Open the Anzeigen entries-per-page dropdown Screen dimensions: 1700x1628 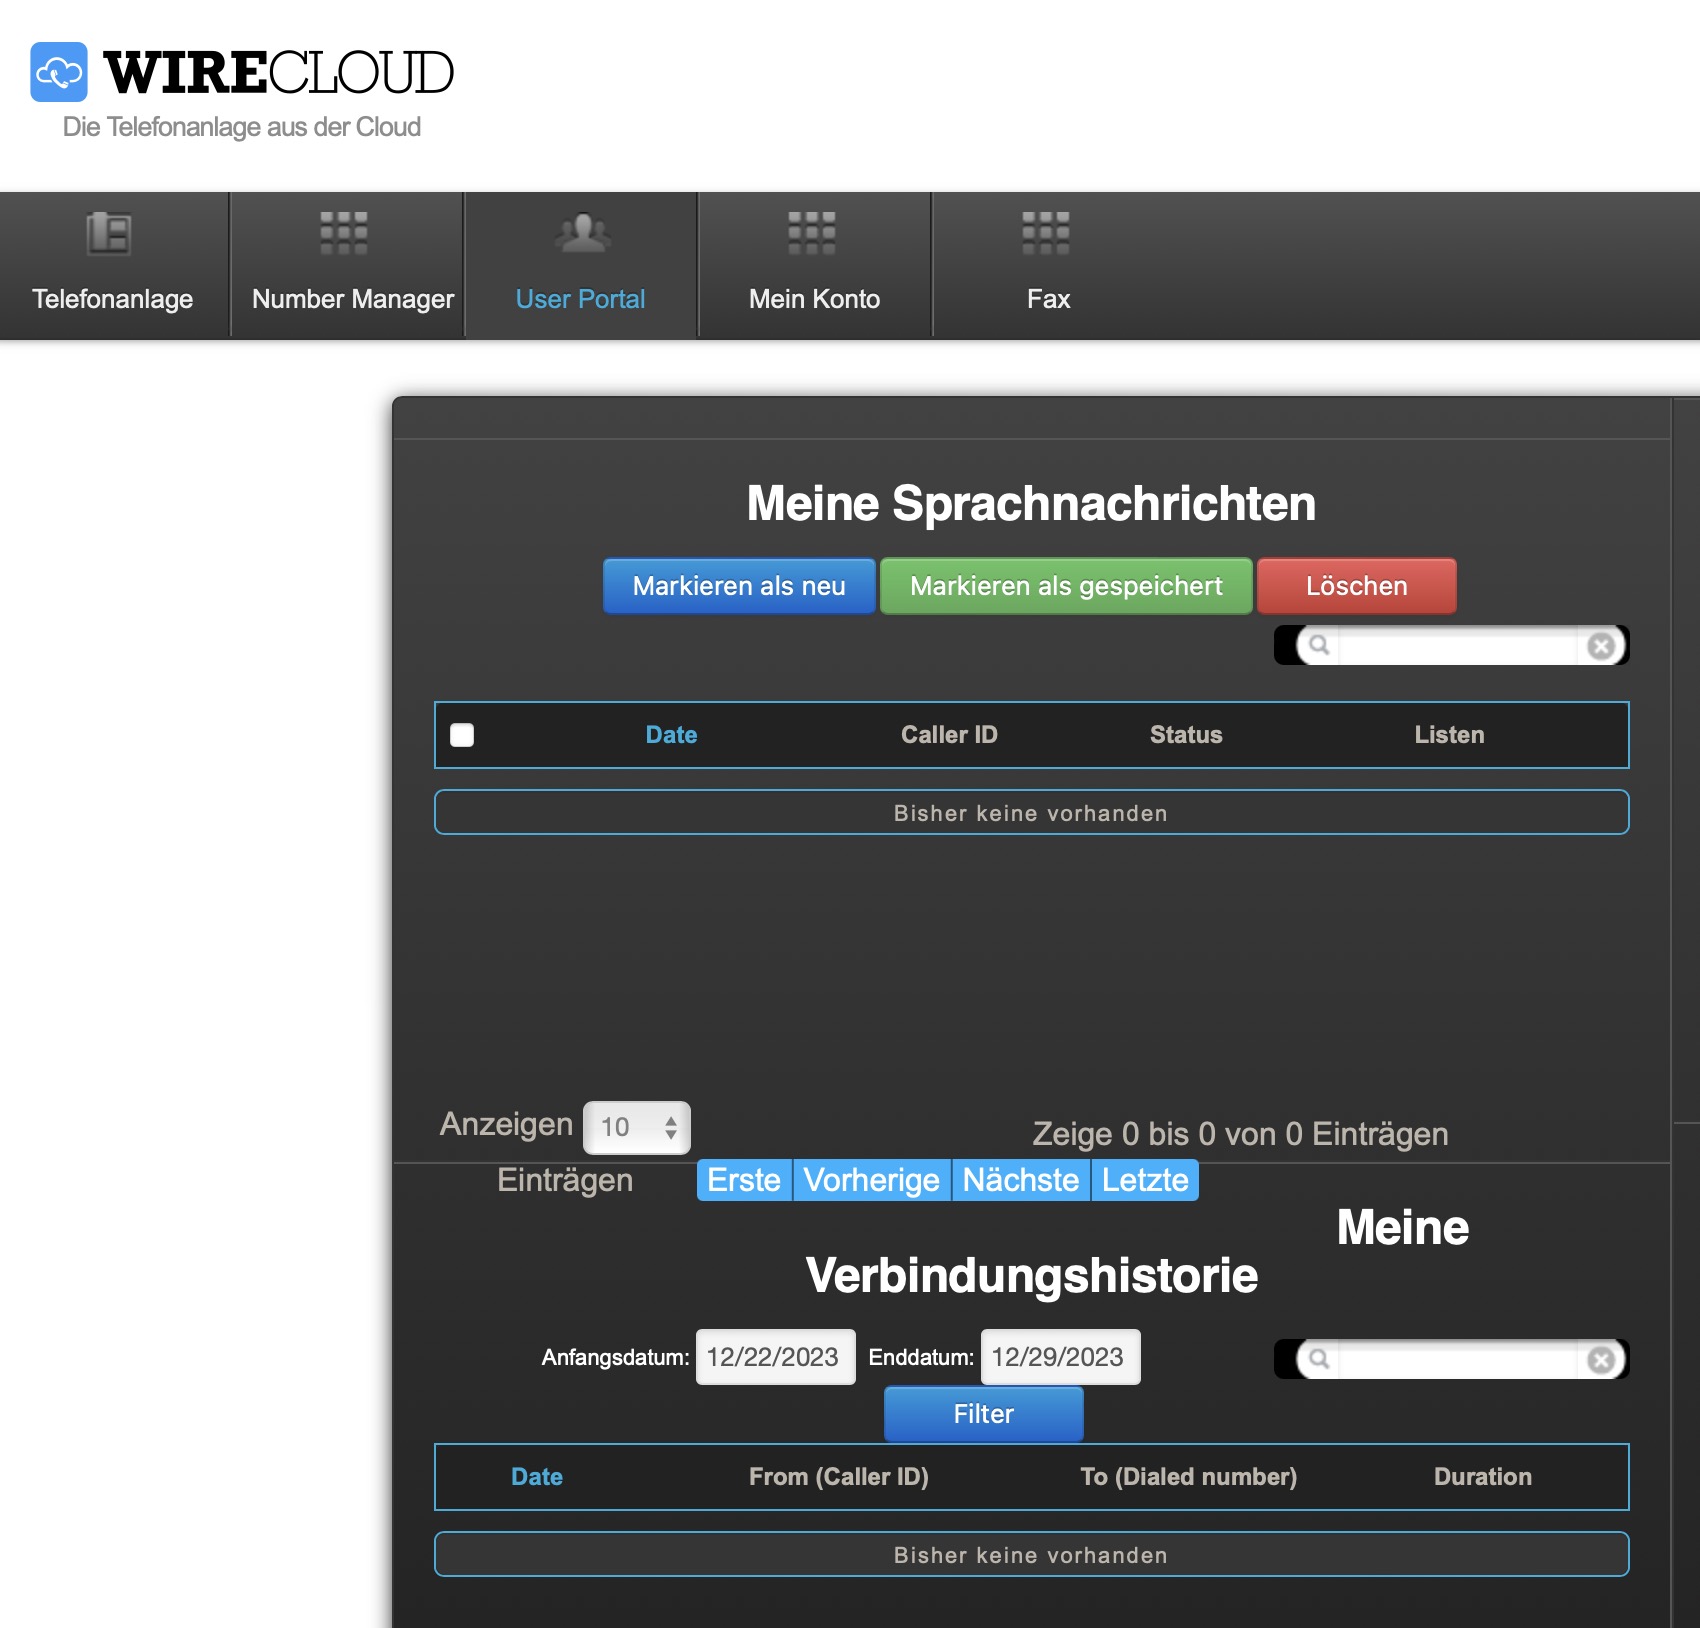[637, 1128]
